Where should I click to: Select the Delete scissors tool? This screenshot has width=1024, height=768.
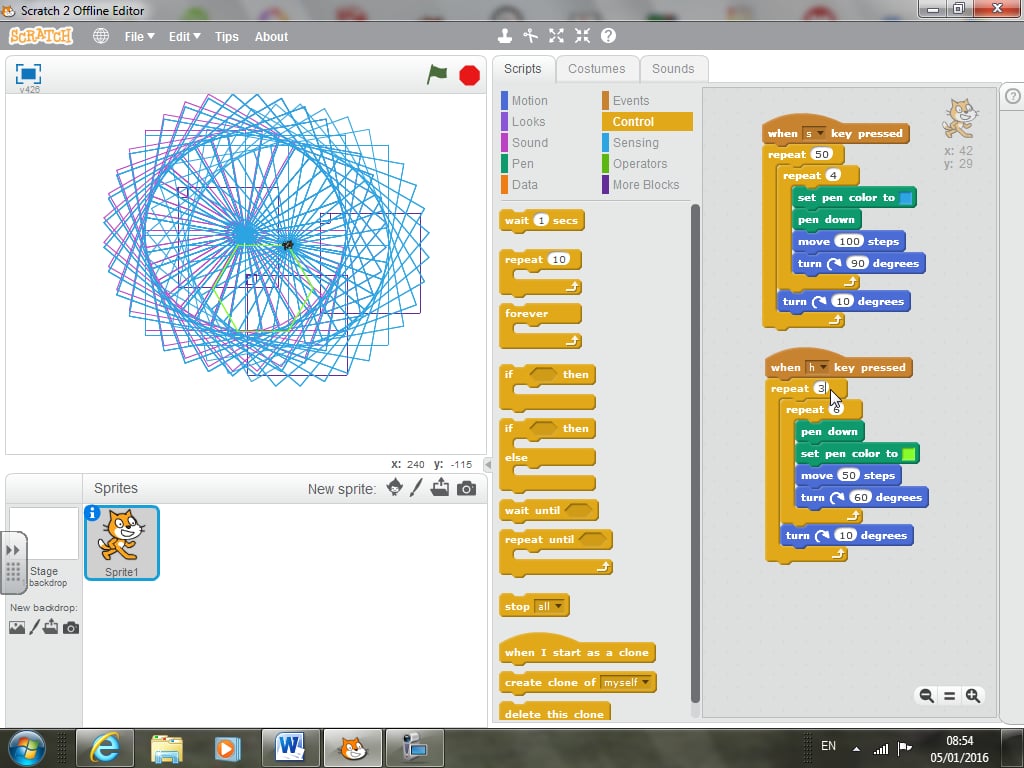pos(530,36)
